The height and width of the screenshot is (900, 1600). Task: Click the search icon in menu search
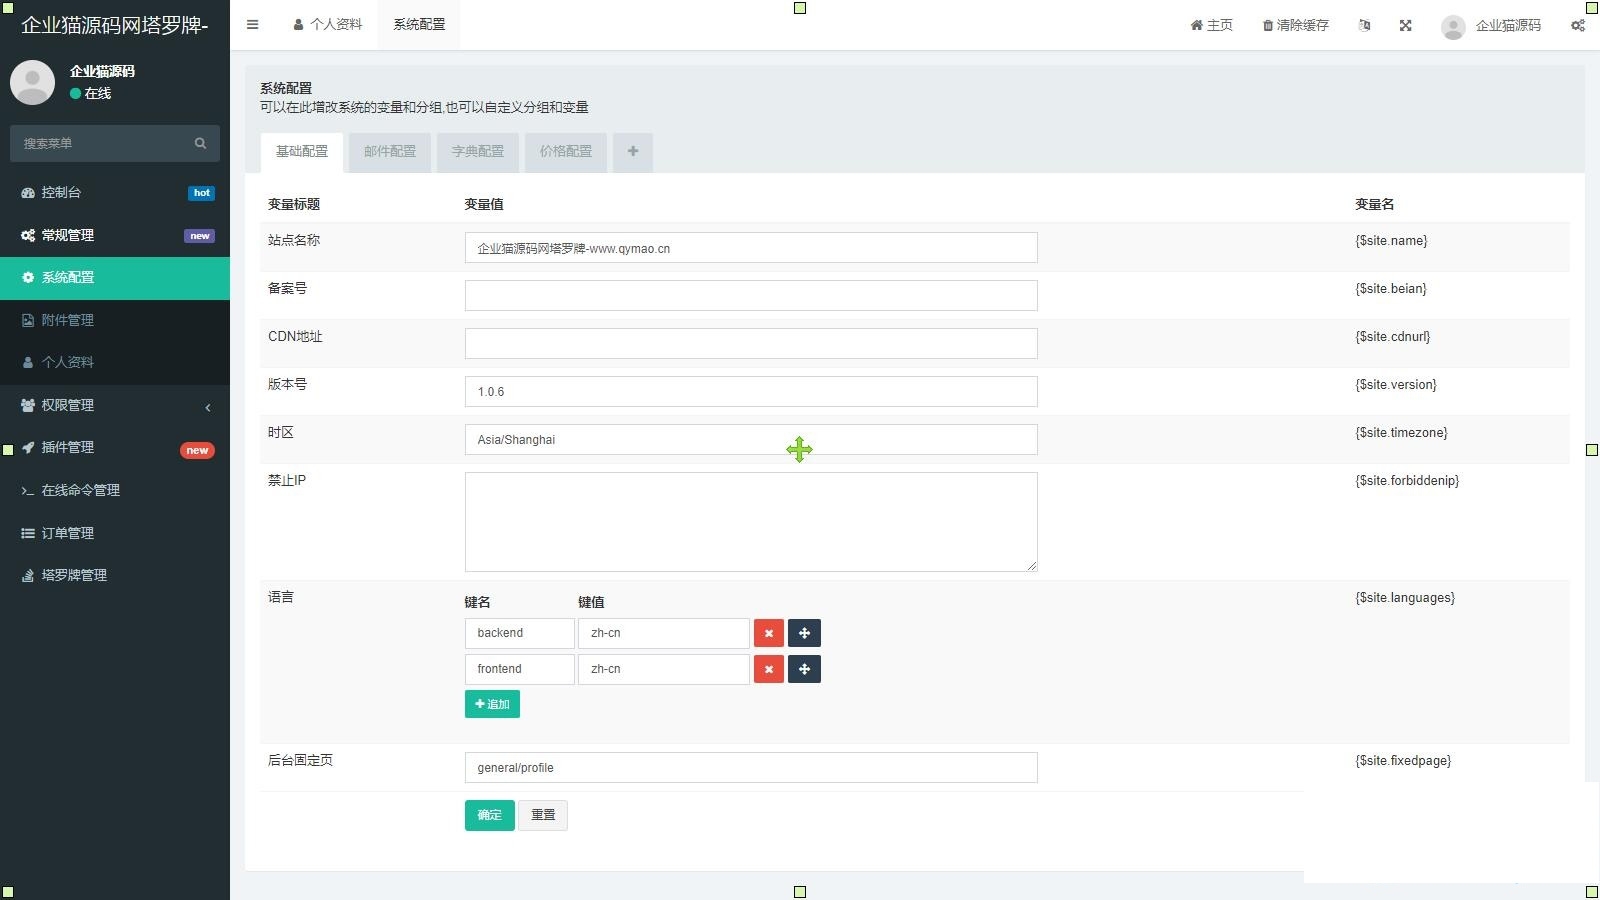coord(200,143)
